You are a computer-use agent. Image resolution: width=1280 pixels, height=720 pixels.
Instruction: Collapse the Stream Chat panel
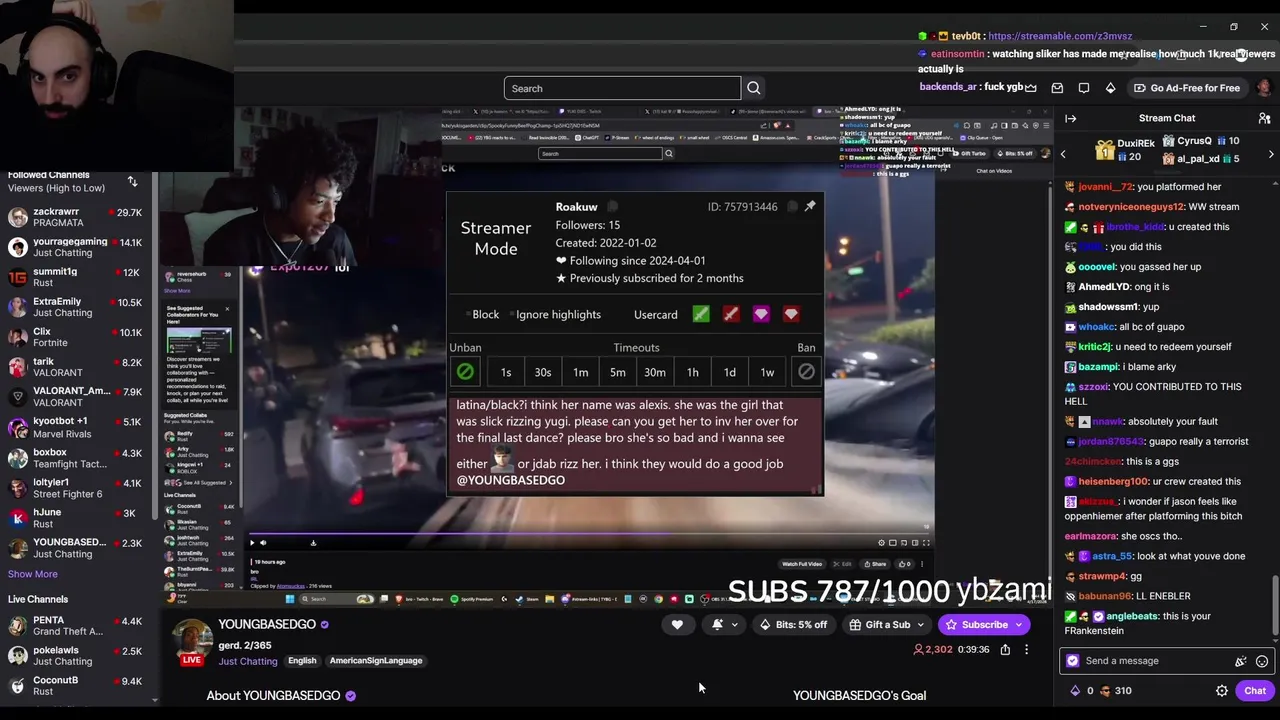coord(1071,118)
